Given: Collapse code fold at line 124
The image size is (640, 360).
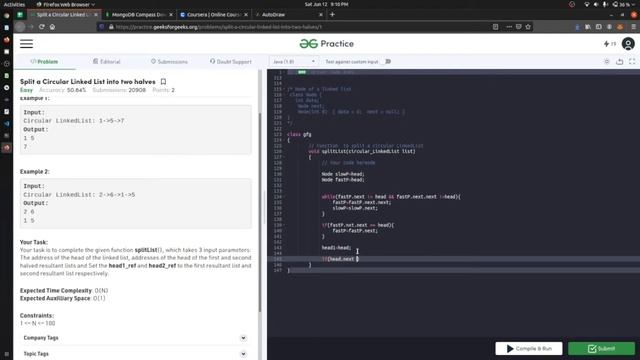Looking at the screenshot, I should pos(284,140).
